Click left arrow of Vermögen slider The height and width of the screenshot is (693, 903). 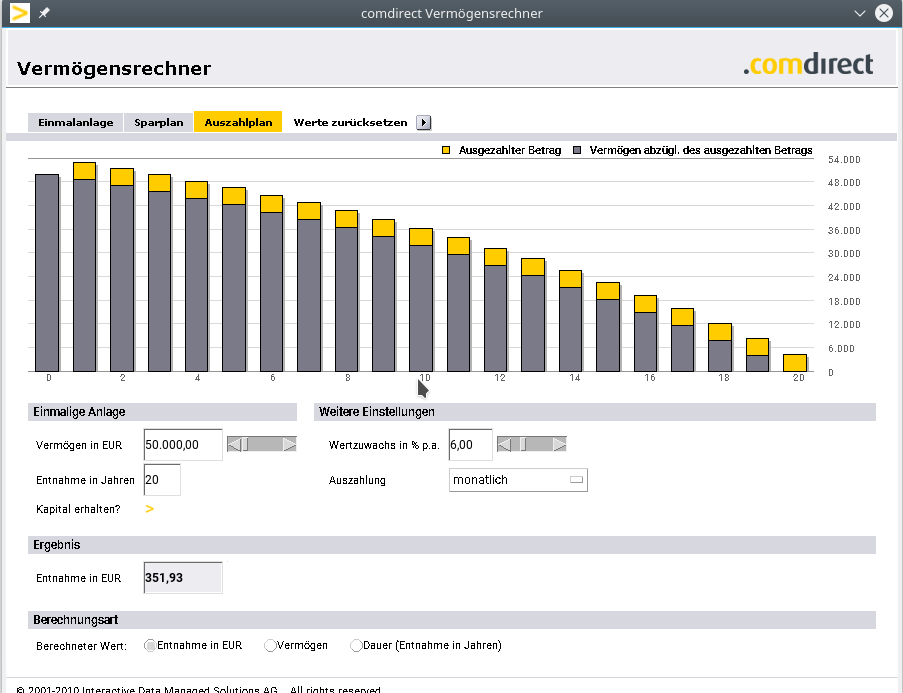(234, 444)
